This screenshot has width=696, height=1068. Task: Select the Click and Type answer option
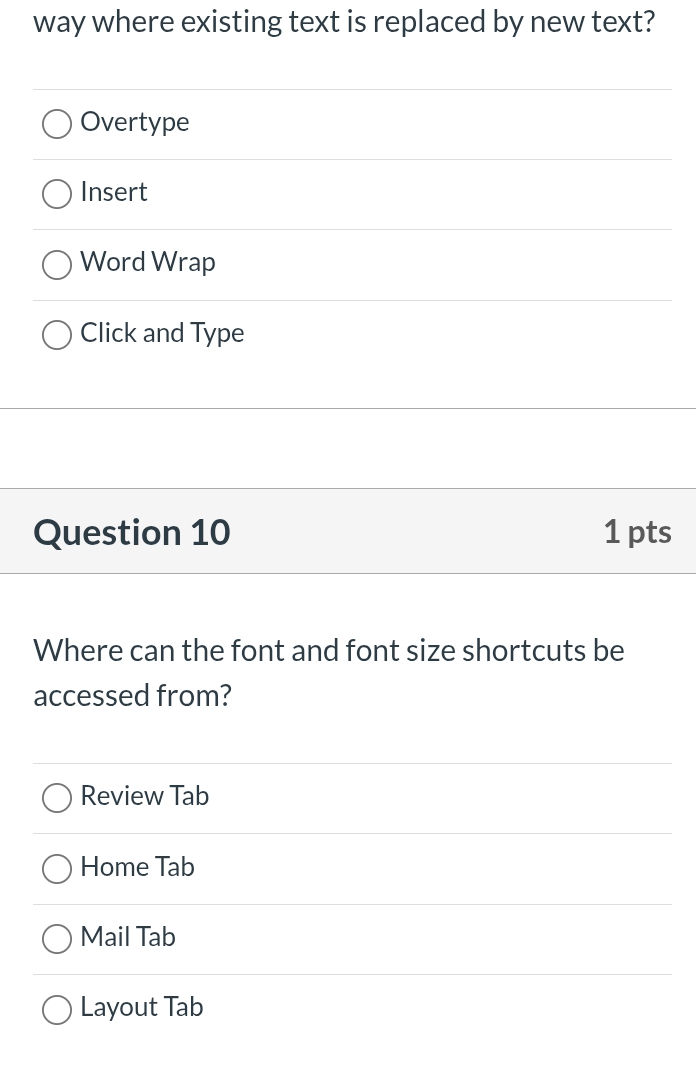click(x=57, y=335)
